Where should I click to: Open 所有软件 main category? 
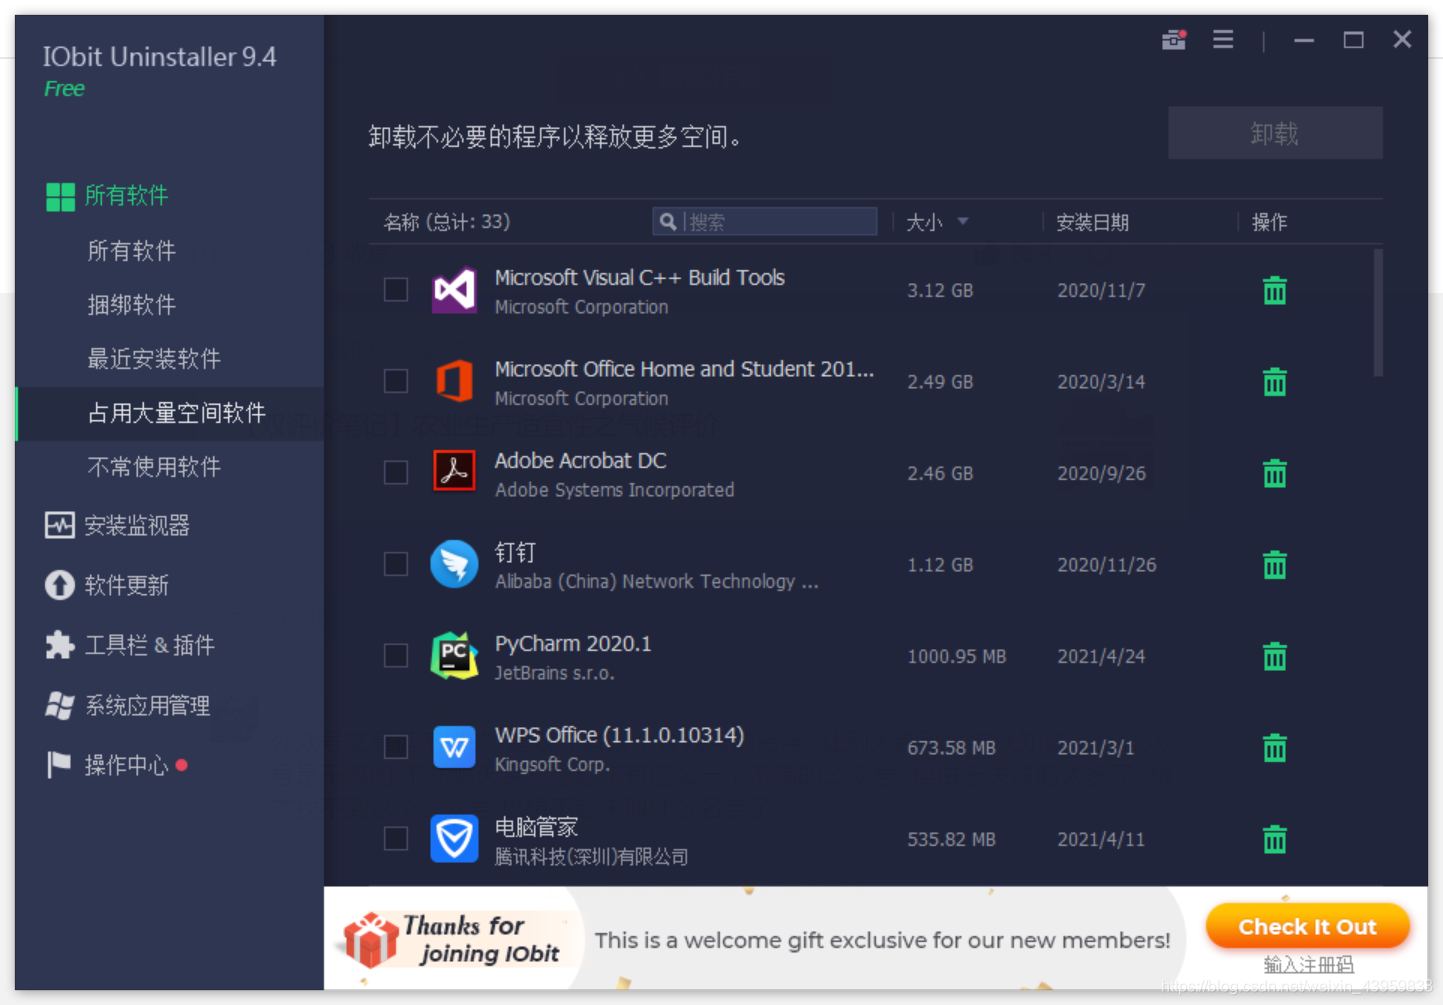click(107, 196)
